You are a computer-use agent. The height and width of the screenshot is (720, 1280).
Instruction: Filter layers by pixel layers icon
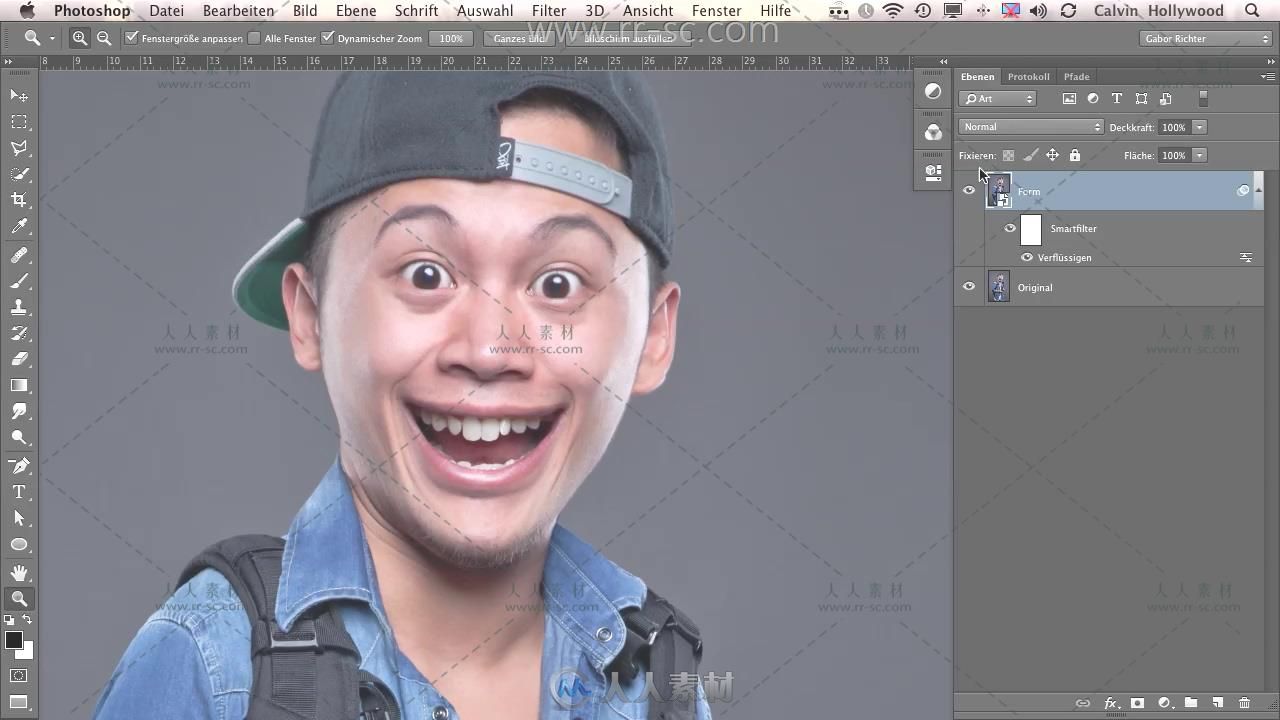(x=1069, y=99)
